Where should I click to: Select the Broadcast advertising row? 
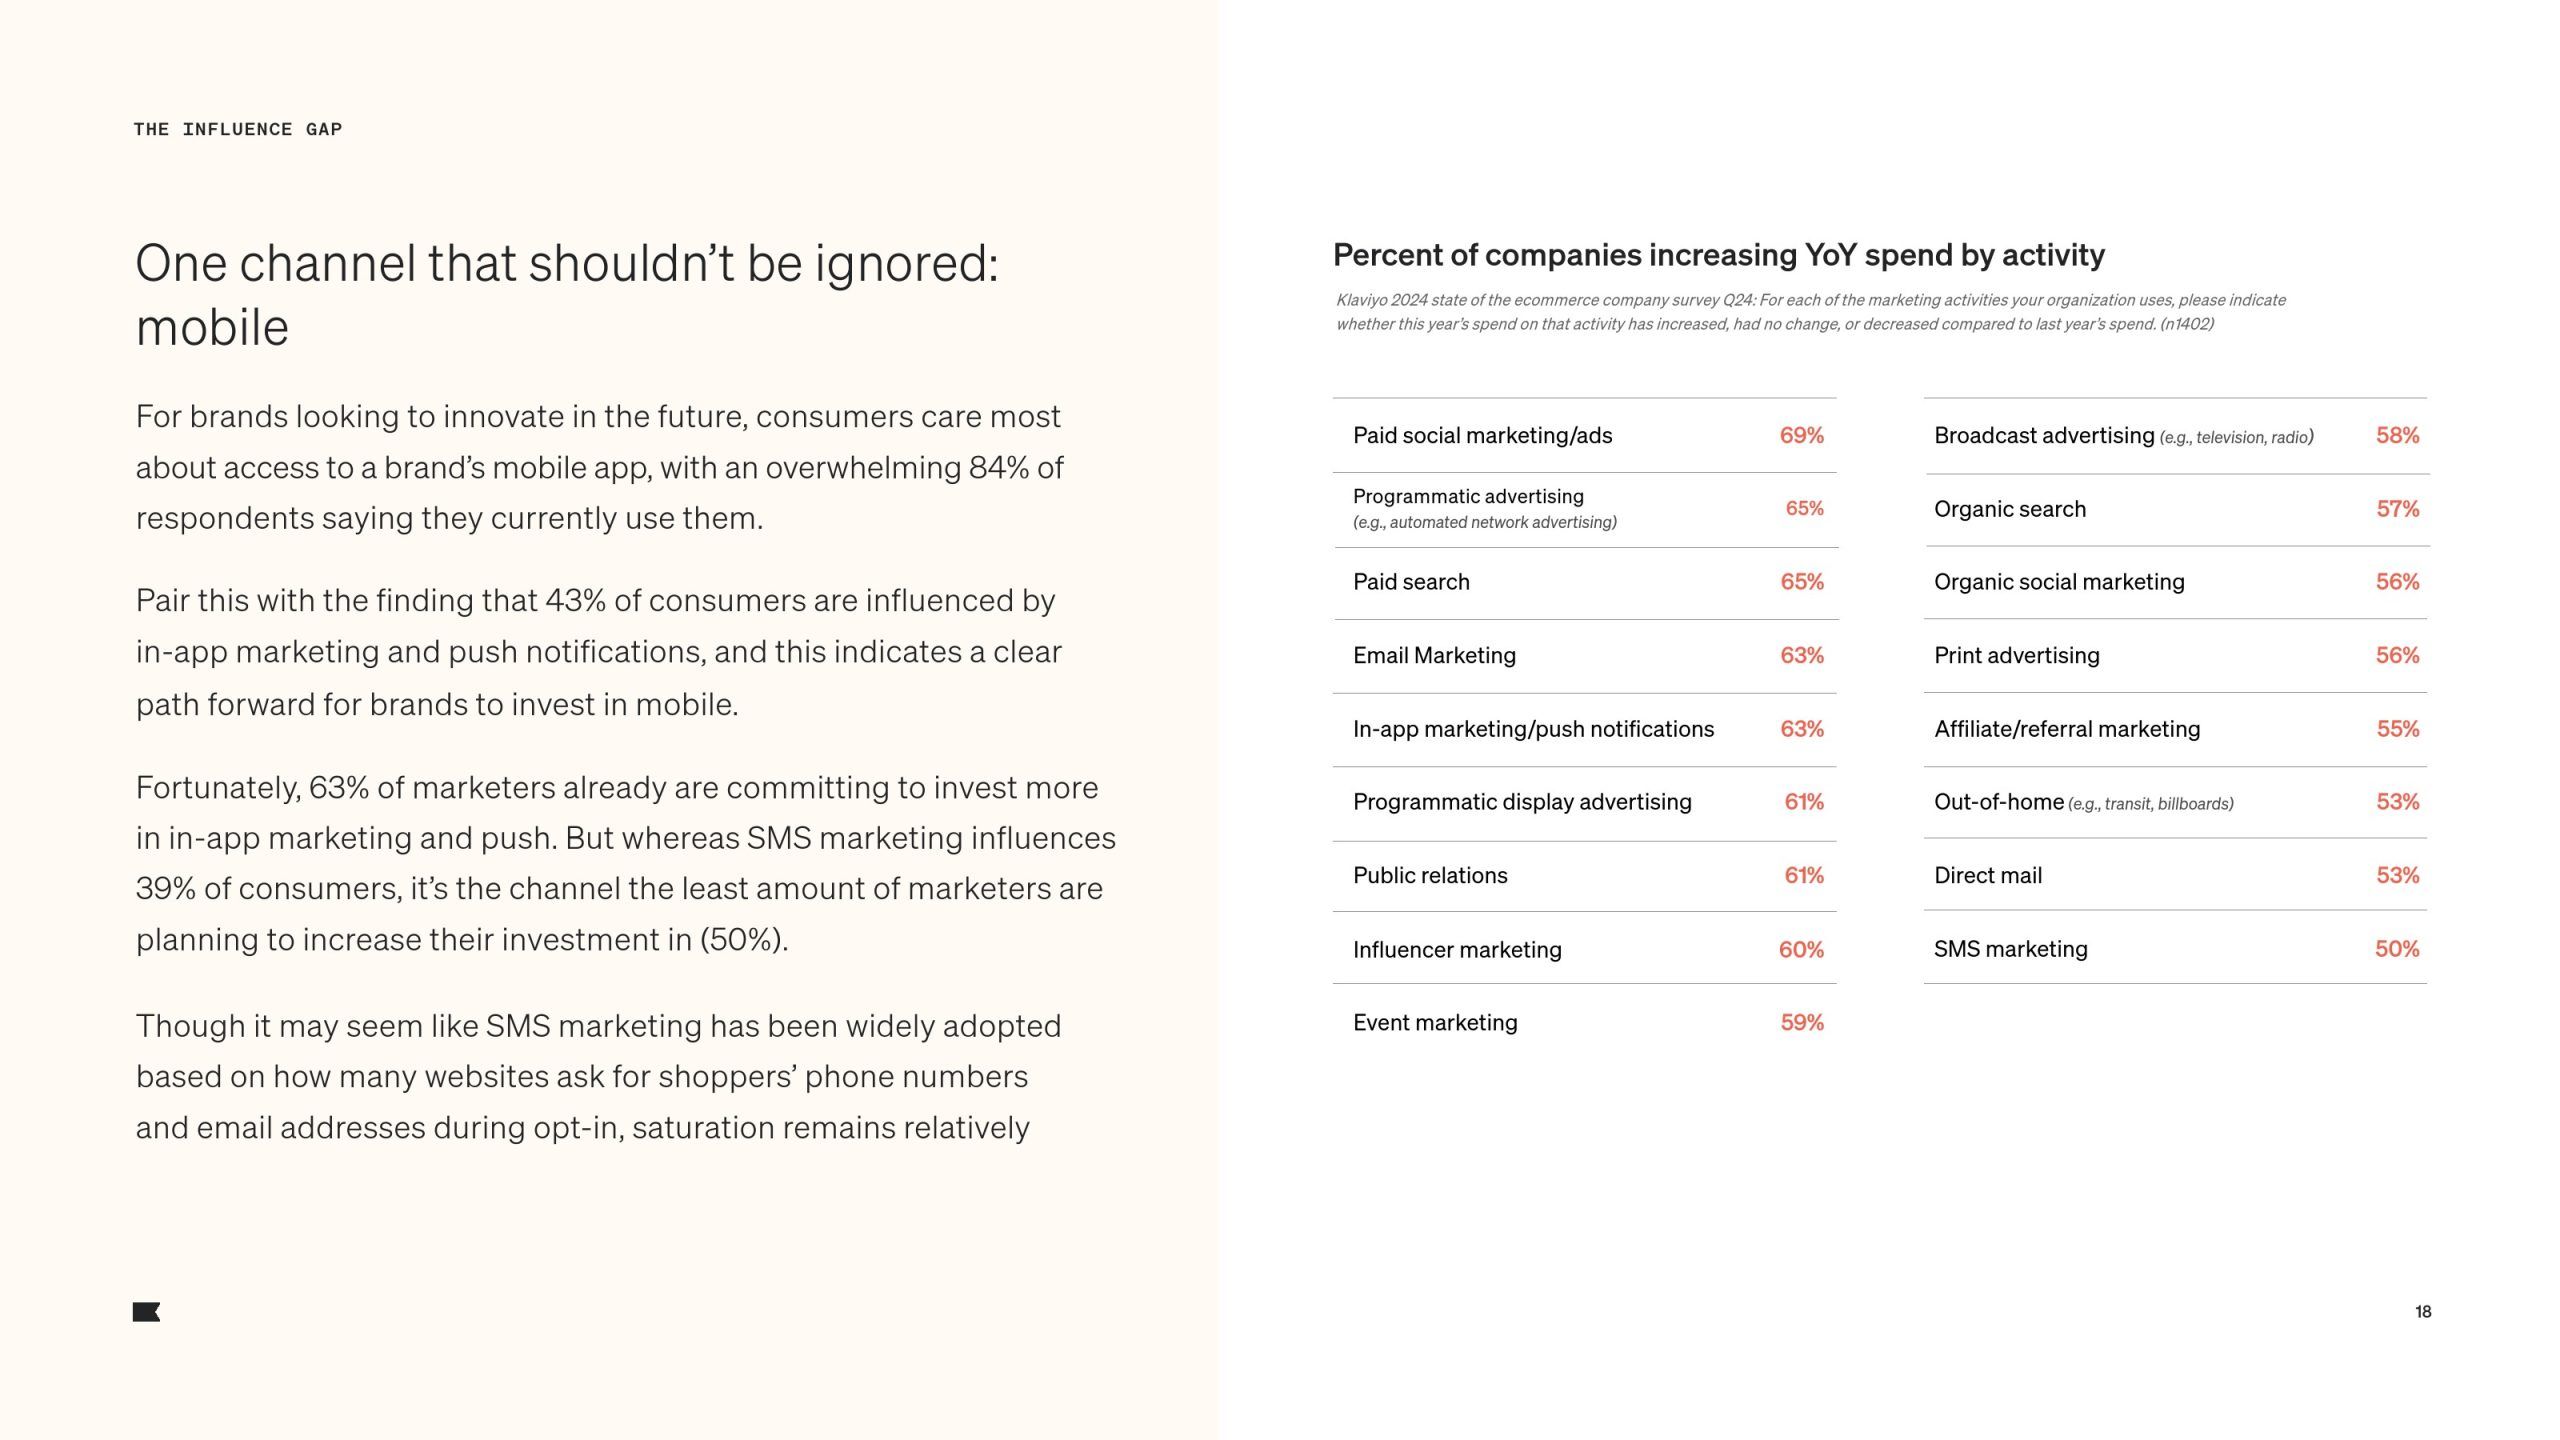[x=2176, y=435]
